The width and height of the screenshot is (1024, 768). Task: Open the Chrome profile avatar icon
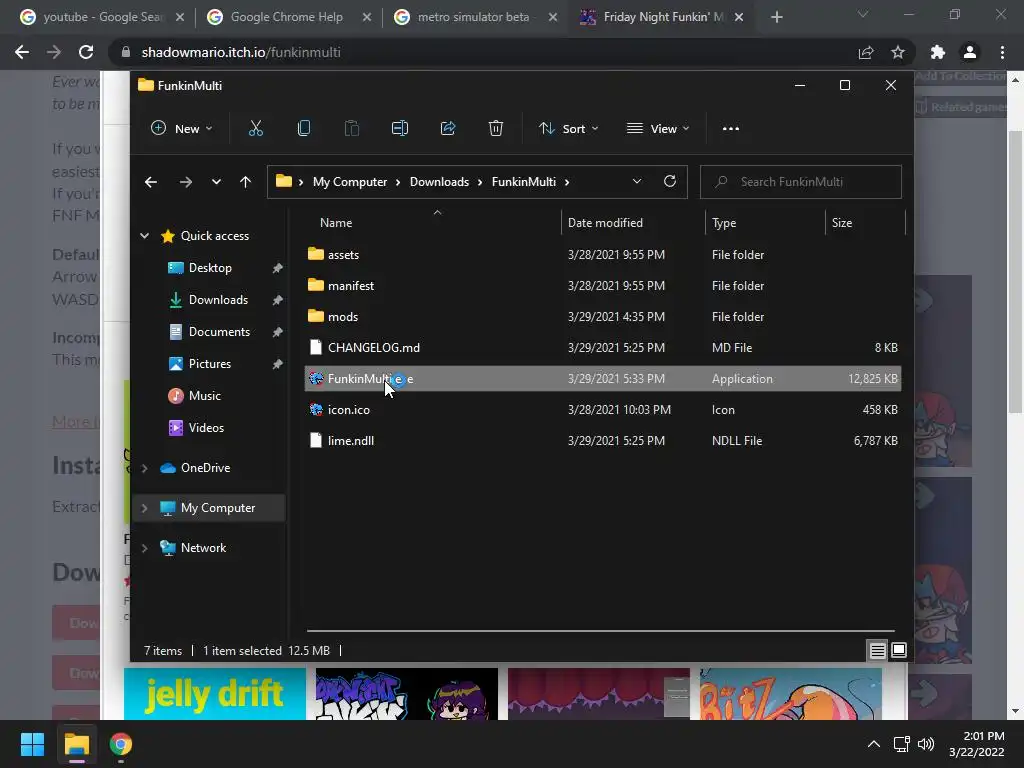970,52
